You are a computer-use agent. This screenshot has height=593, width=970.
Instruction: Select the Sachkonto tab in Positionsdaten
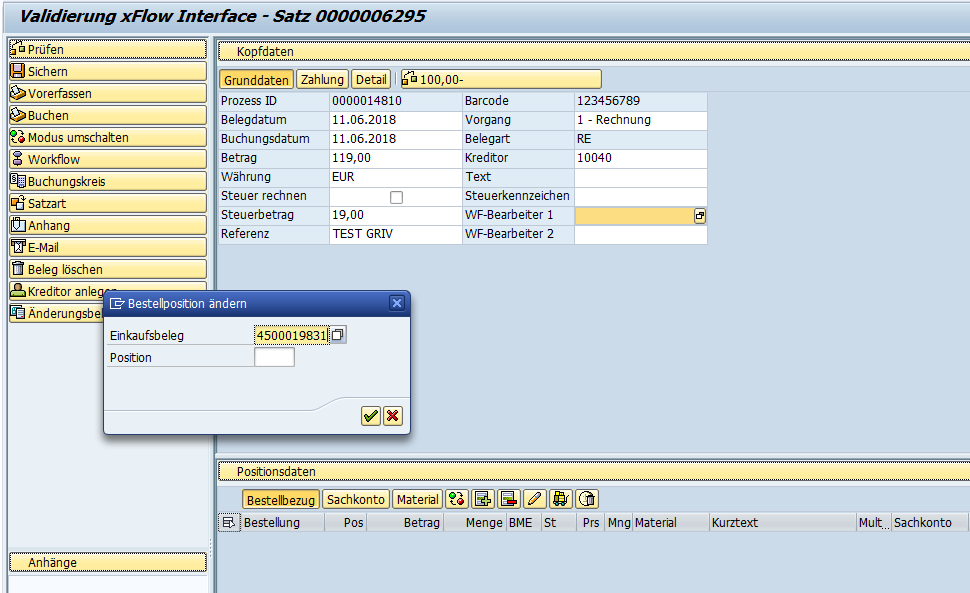356,499
